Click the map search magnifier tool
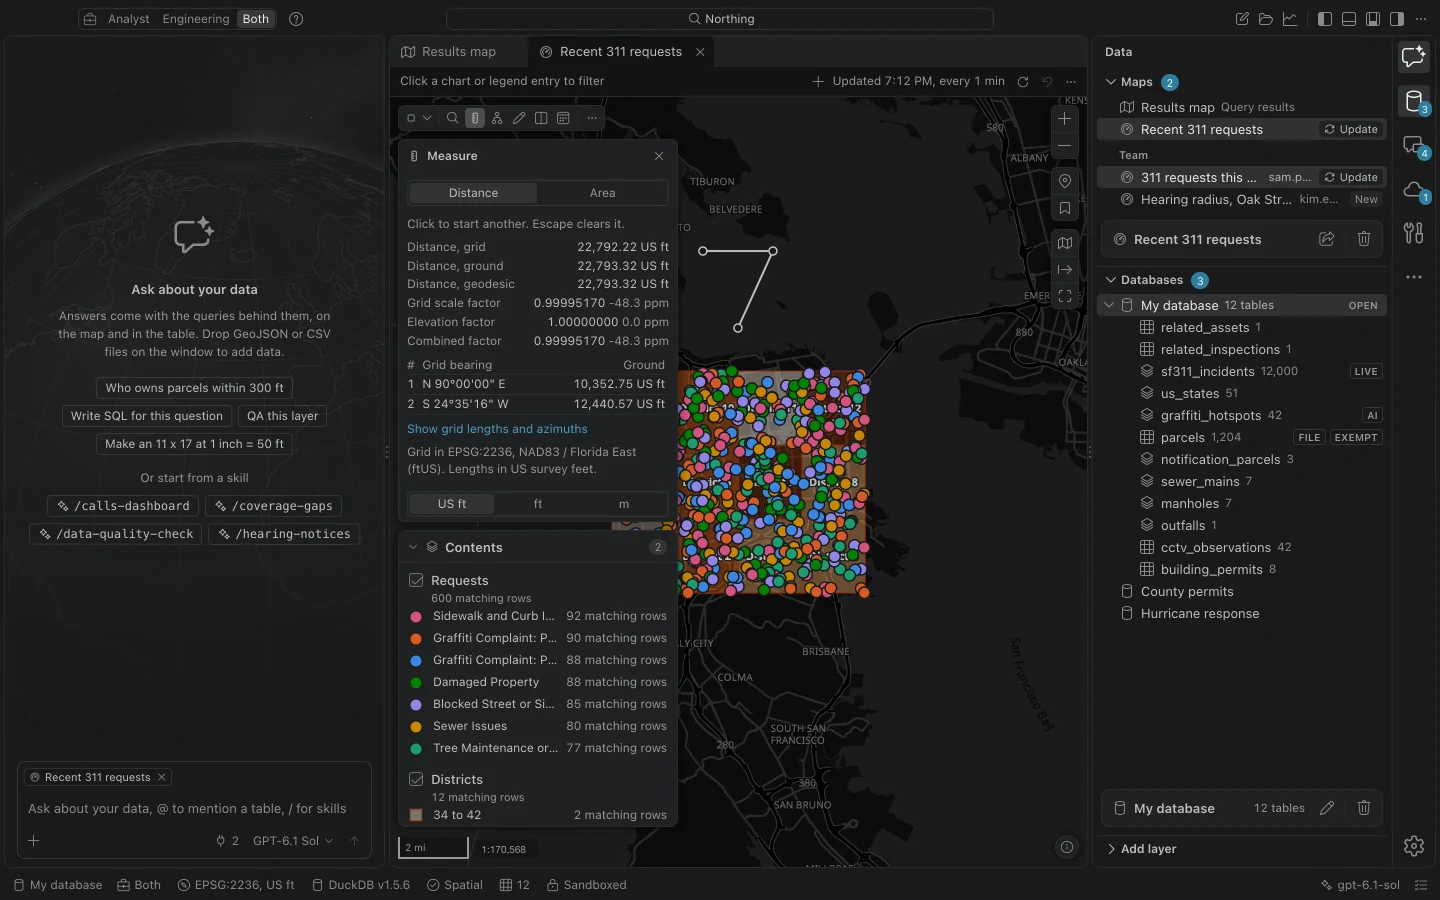Image resolution: width=1440 pixels, height=900 pixels. coord(453,118)
